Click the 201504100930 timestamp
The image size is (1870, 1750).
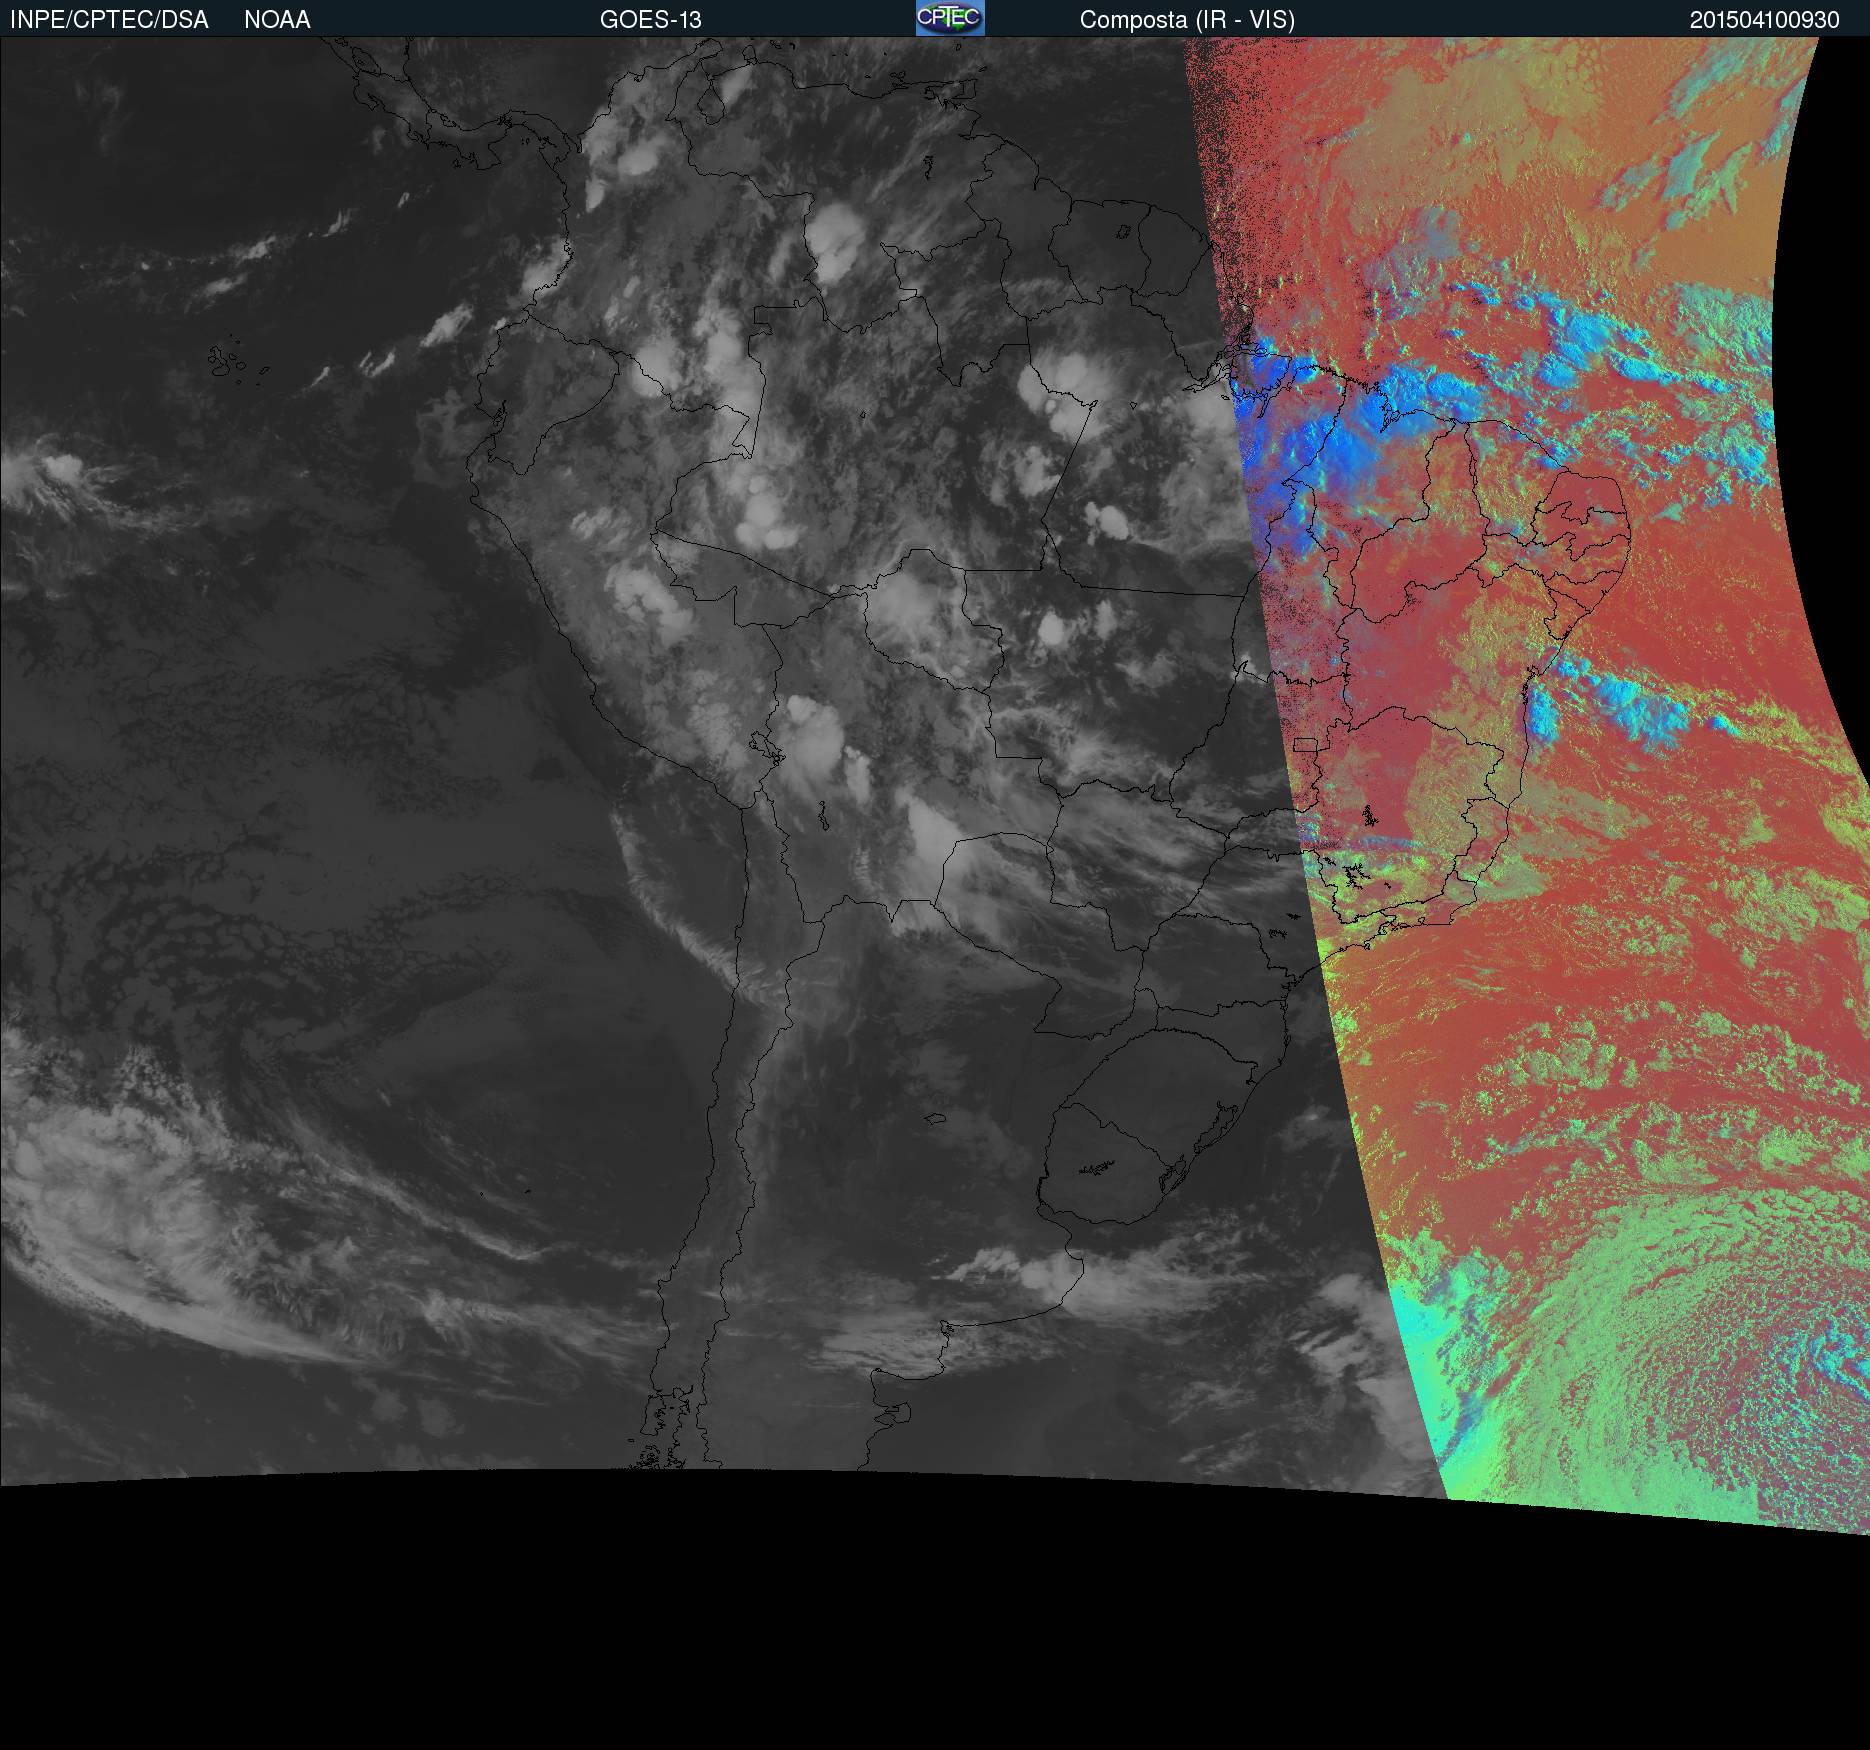pos(1765,20)
